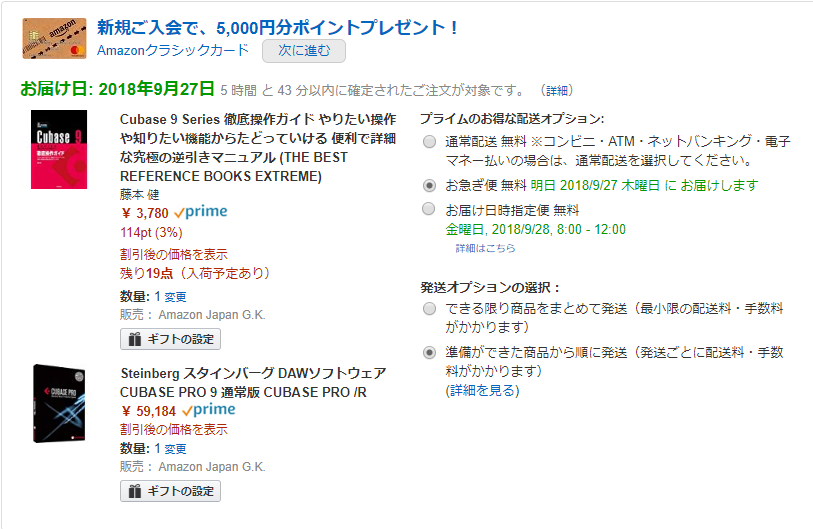This screenshot has height=529, width=813.
Task: Click the gift icon for the Cubase 9 book
Action: click(x=135, y=339)
